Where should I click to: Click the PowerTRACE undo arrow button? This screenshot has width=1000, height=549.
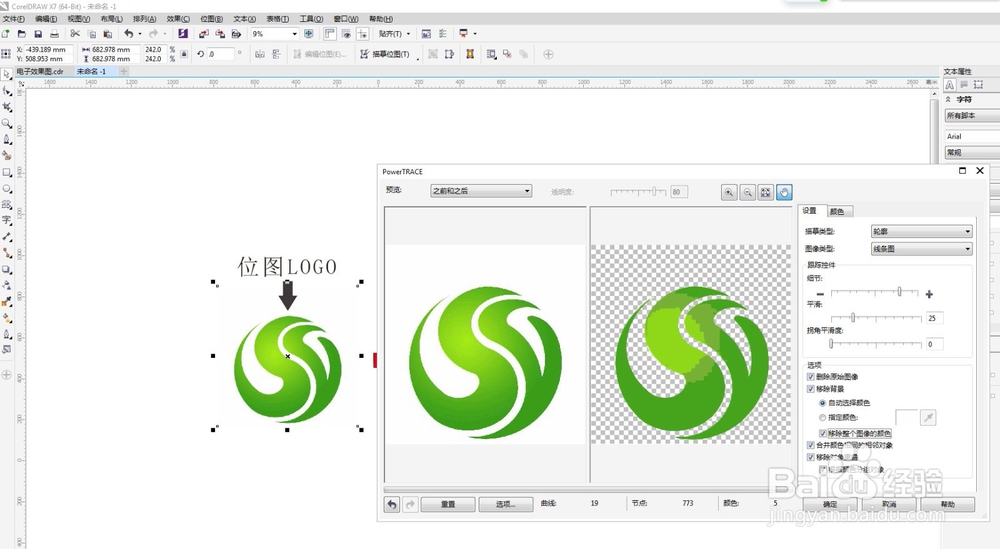coord(392,504)
